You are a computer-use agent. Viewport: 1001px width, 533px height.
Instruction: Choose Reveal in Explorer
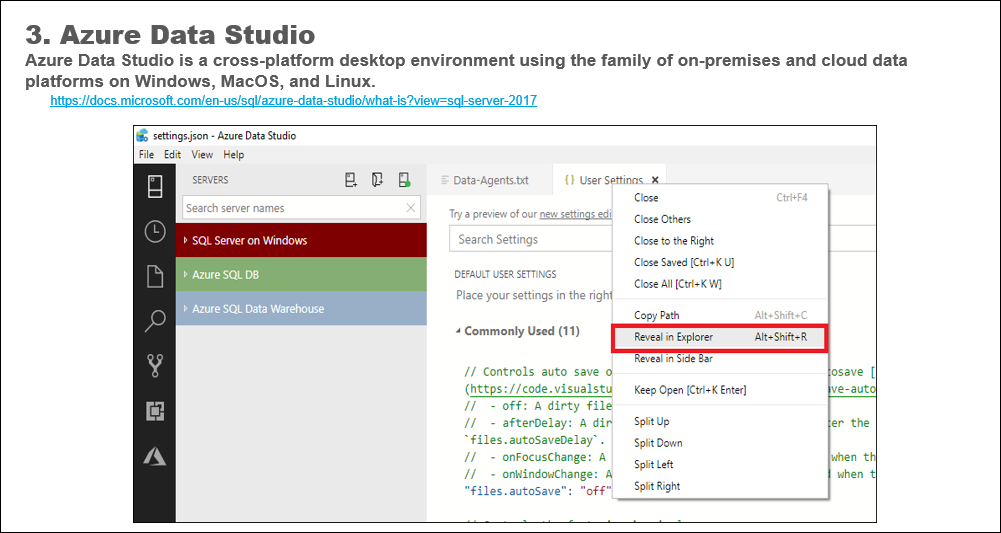coord(720,337)
